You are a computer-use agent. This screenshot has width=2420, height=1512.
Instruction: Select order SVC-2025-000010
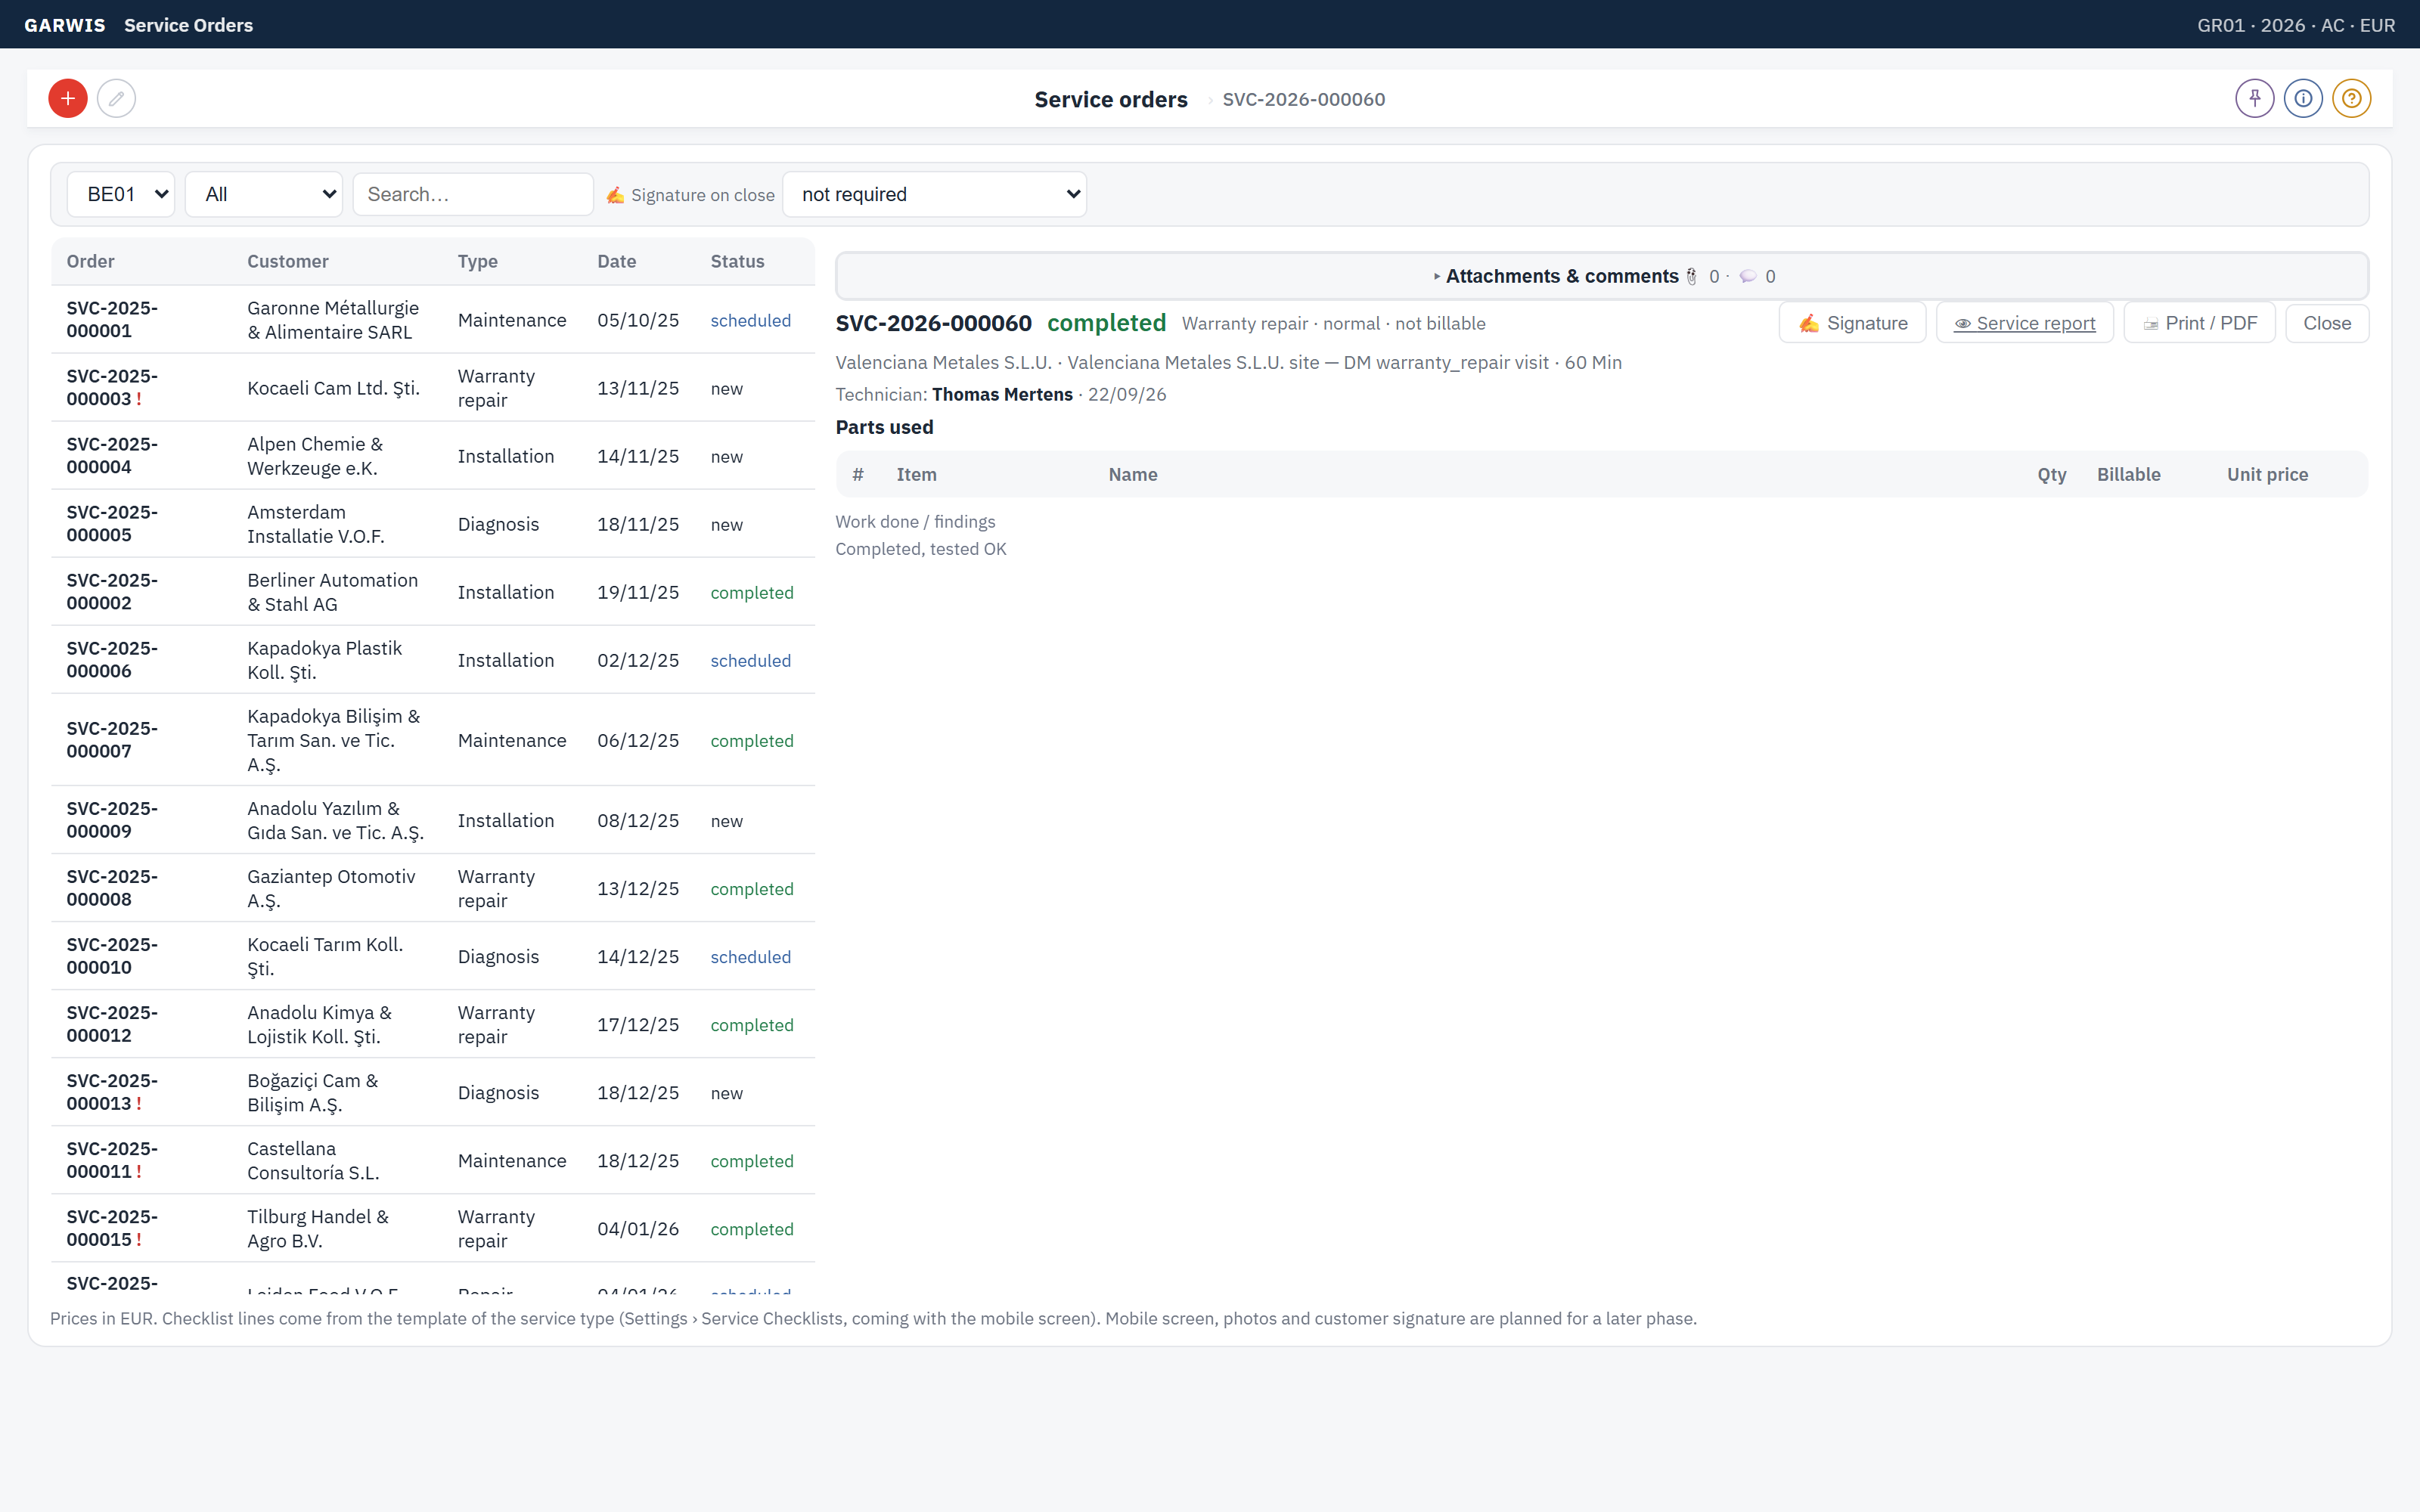(433, 956)
